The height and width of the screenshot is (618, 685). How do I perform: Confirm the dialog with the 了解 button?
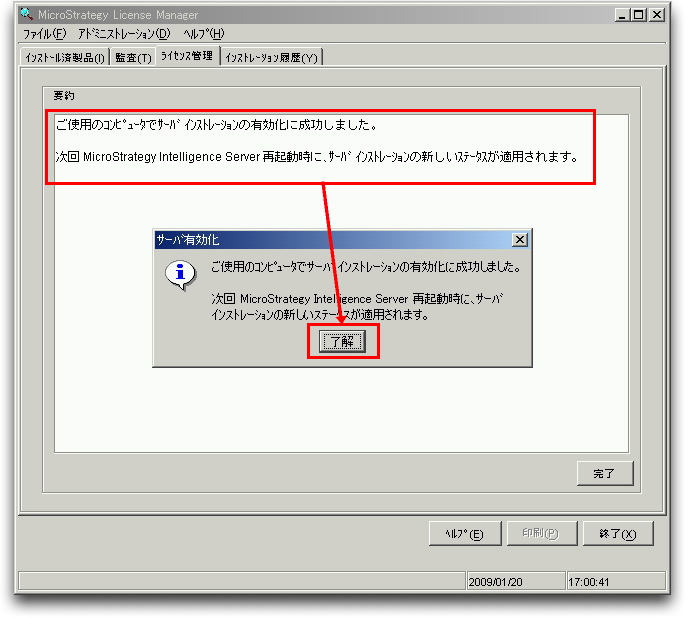pos(342,341)
